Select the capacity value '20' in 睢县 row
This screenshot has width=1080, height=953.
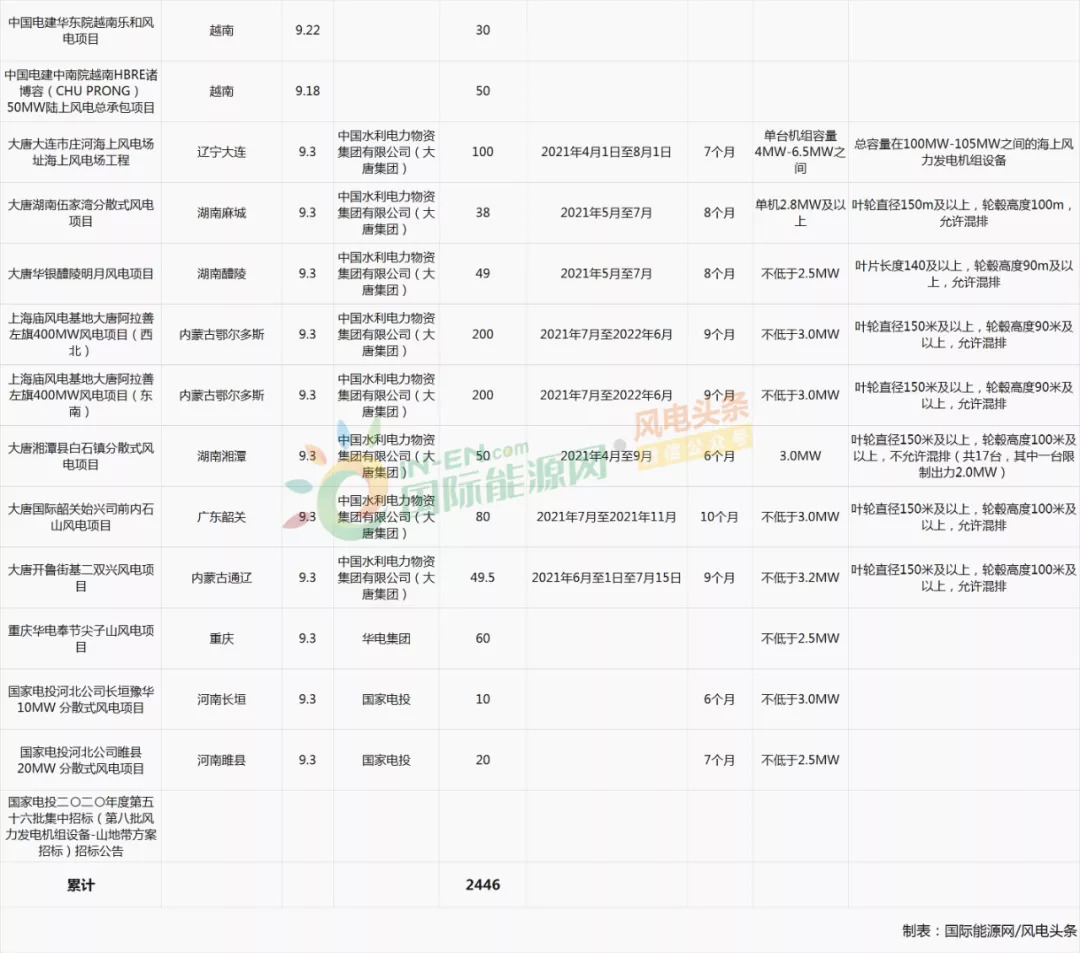483,760
